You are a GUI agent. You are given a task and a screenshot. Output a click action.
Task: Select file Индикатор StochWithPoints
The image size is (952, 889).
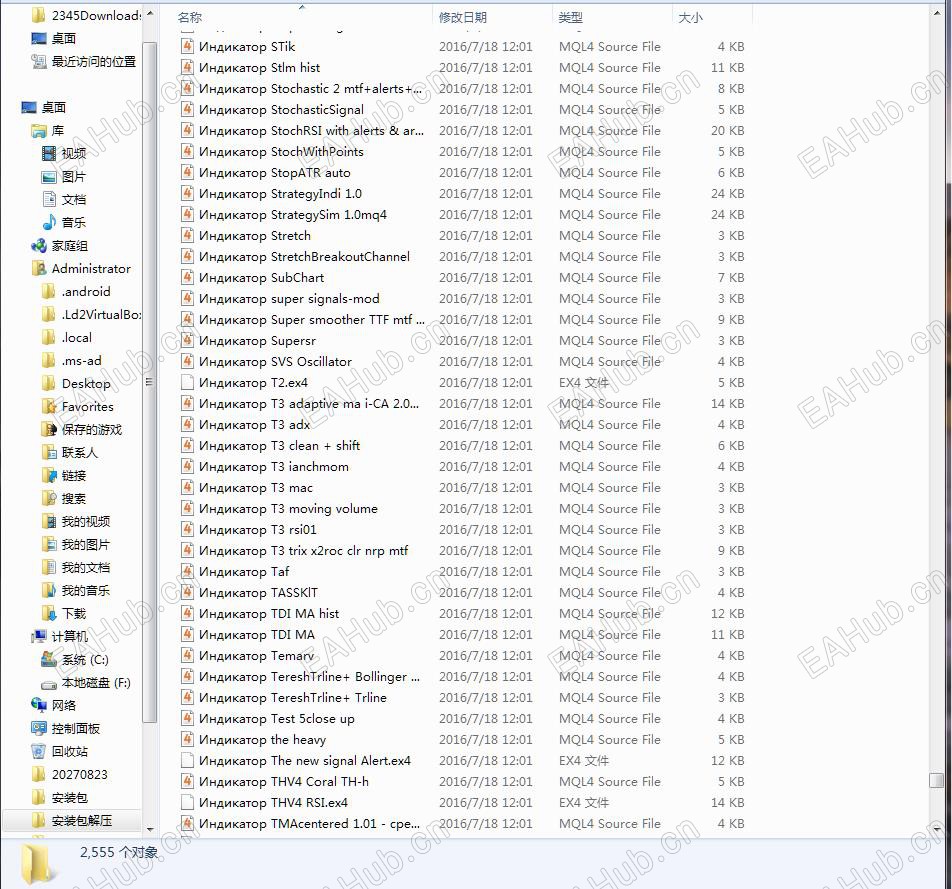(281, 152)
